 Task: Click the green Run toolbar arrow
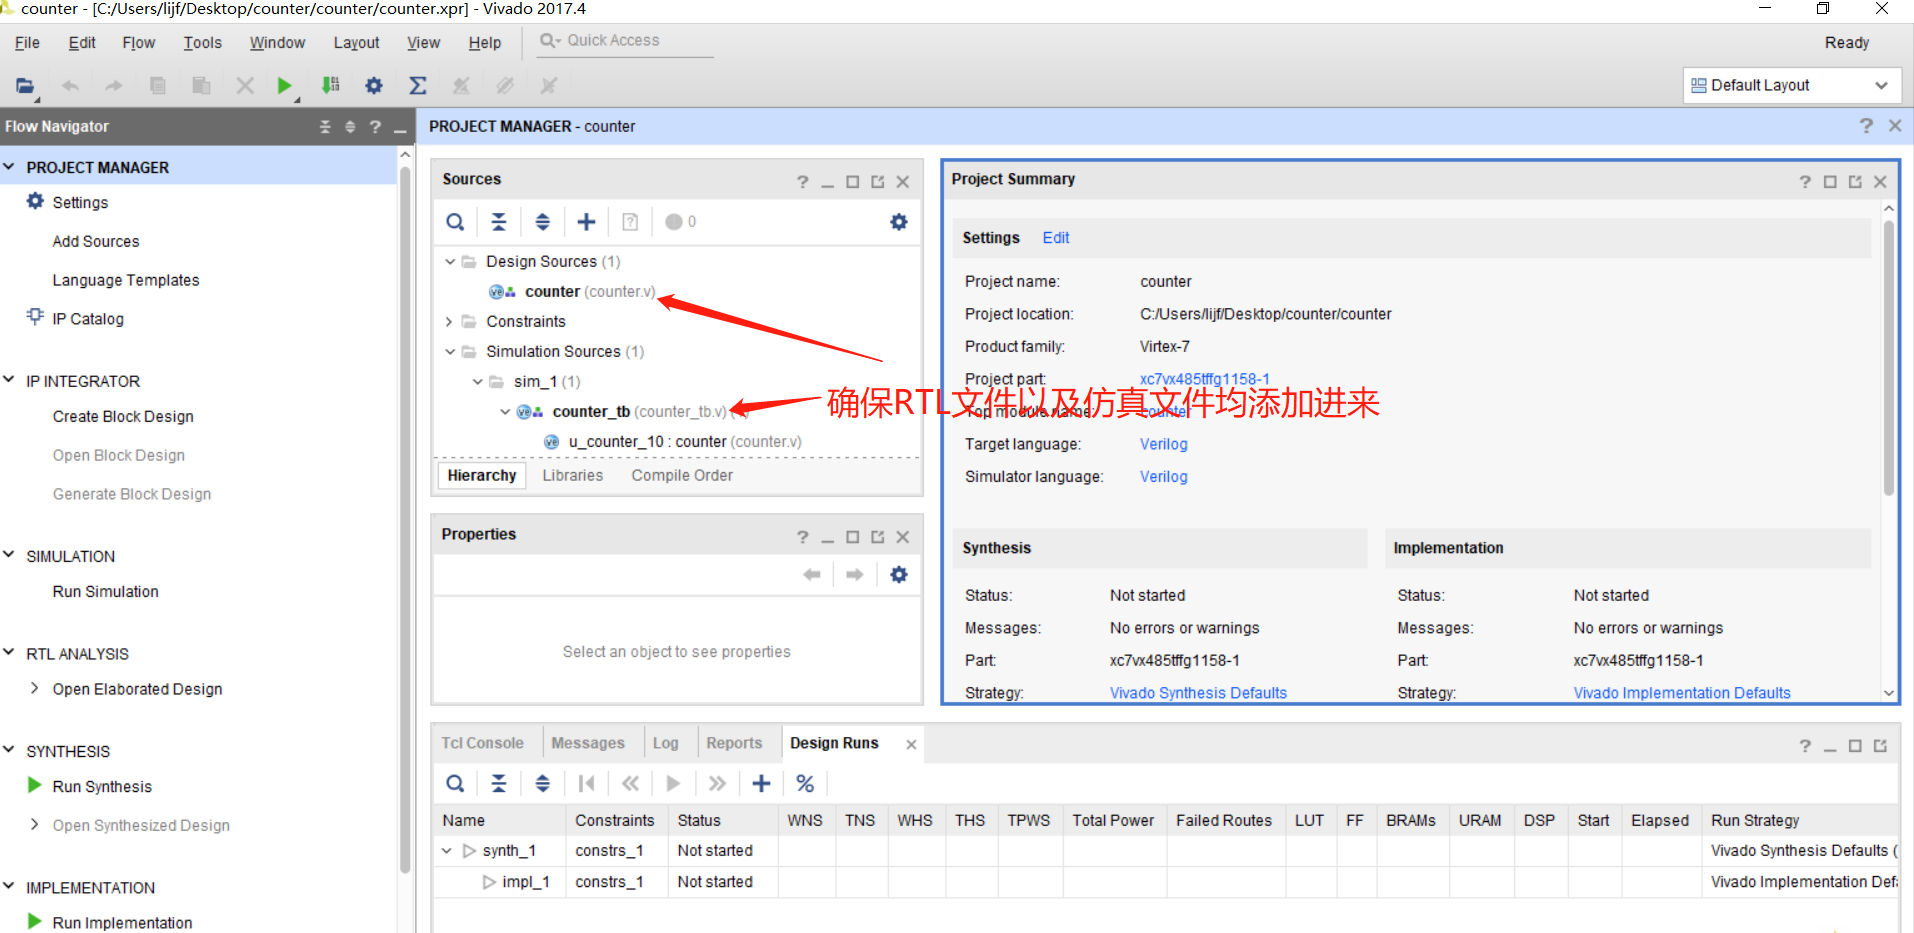point(284,86)
